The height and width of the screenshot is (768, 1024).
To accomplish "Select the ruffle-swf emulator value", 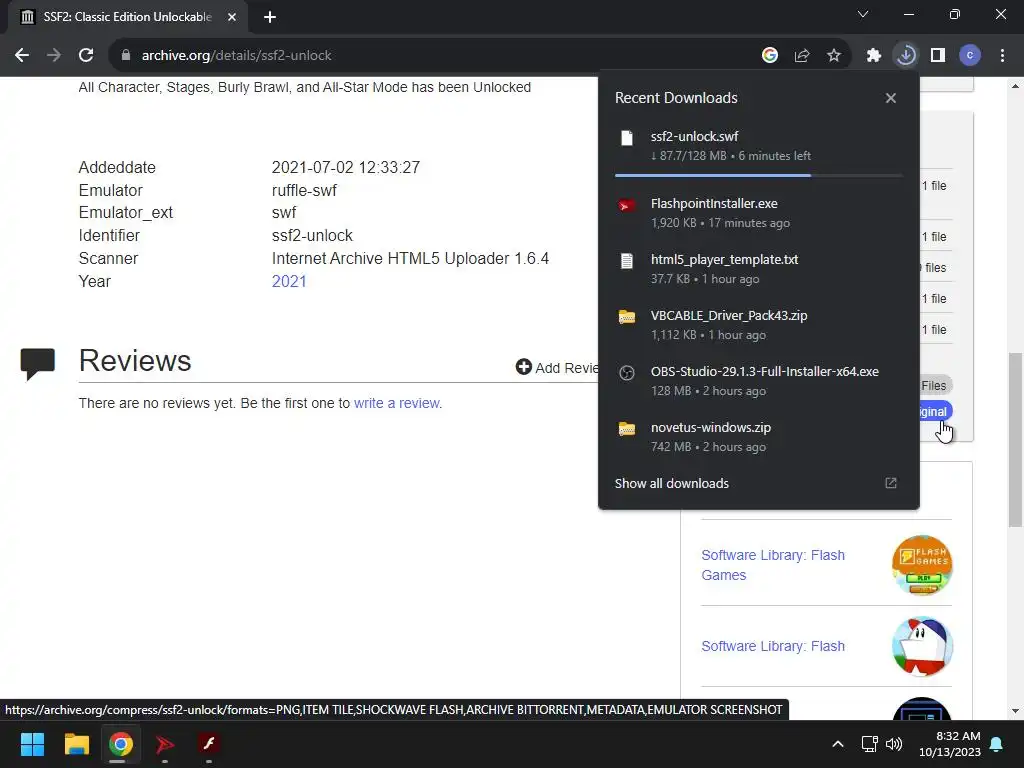I will [304, 191].
